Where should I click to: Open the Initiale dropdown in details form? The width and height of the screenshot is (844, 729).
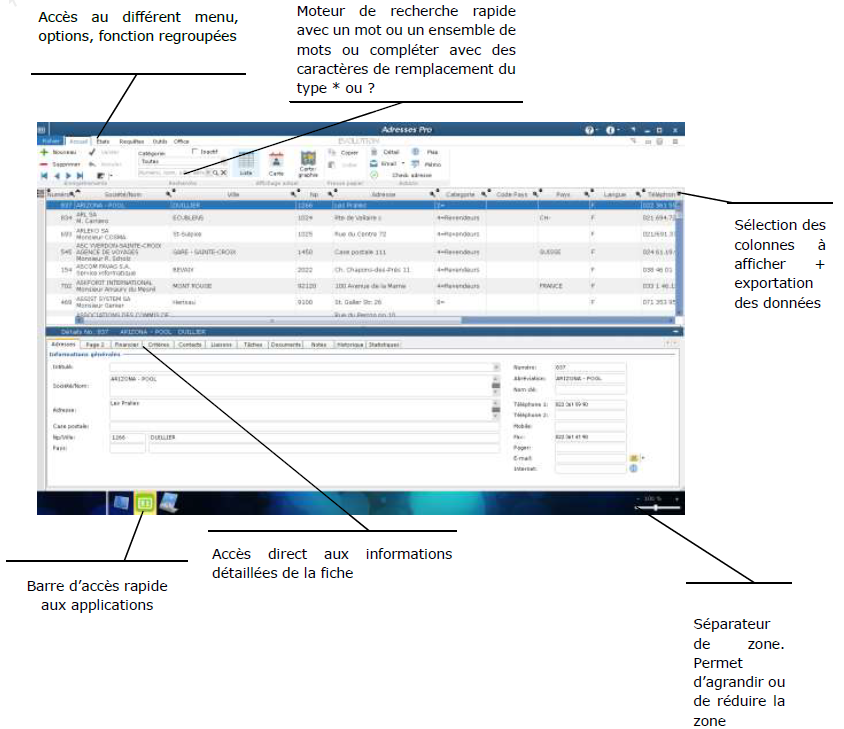click(x=496, y=367)
